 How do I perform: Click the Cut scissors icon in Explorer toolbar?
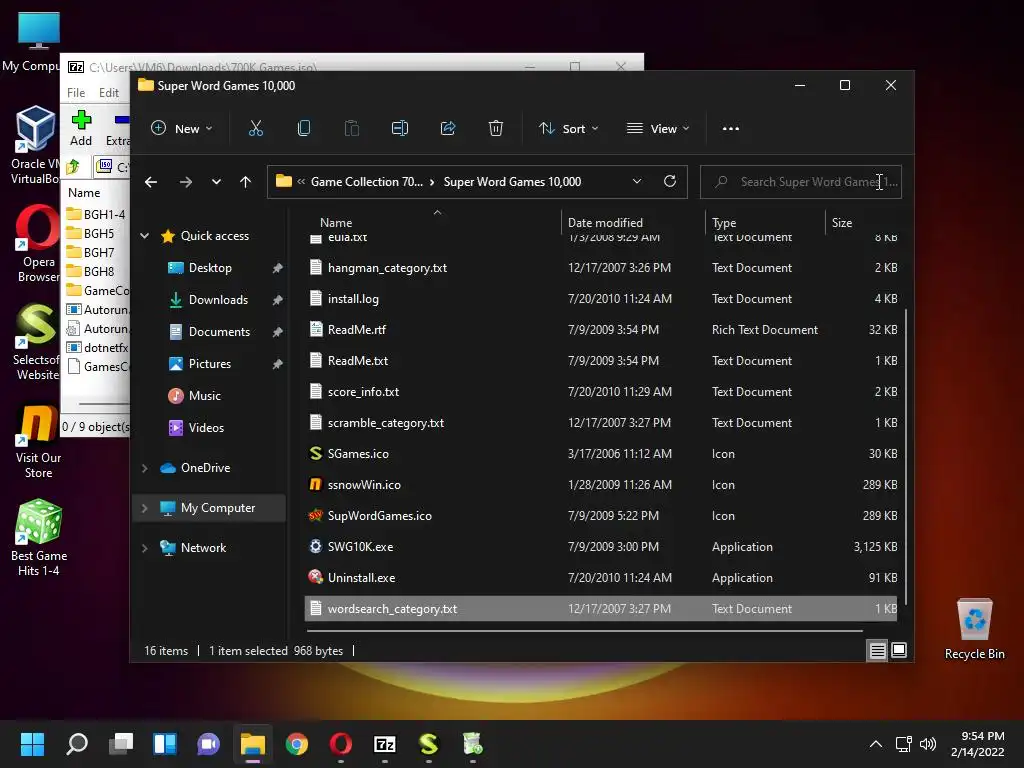(x=255, y=129)
